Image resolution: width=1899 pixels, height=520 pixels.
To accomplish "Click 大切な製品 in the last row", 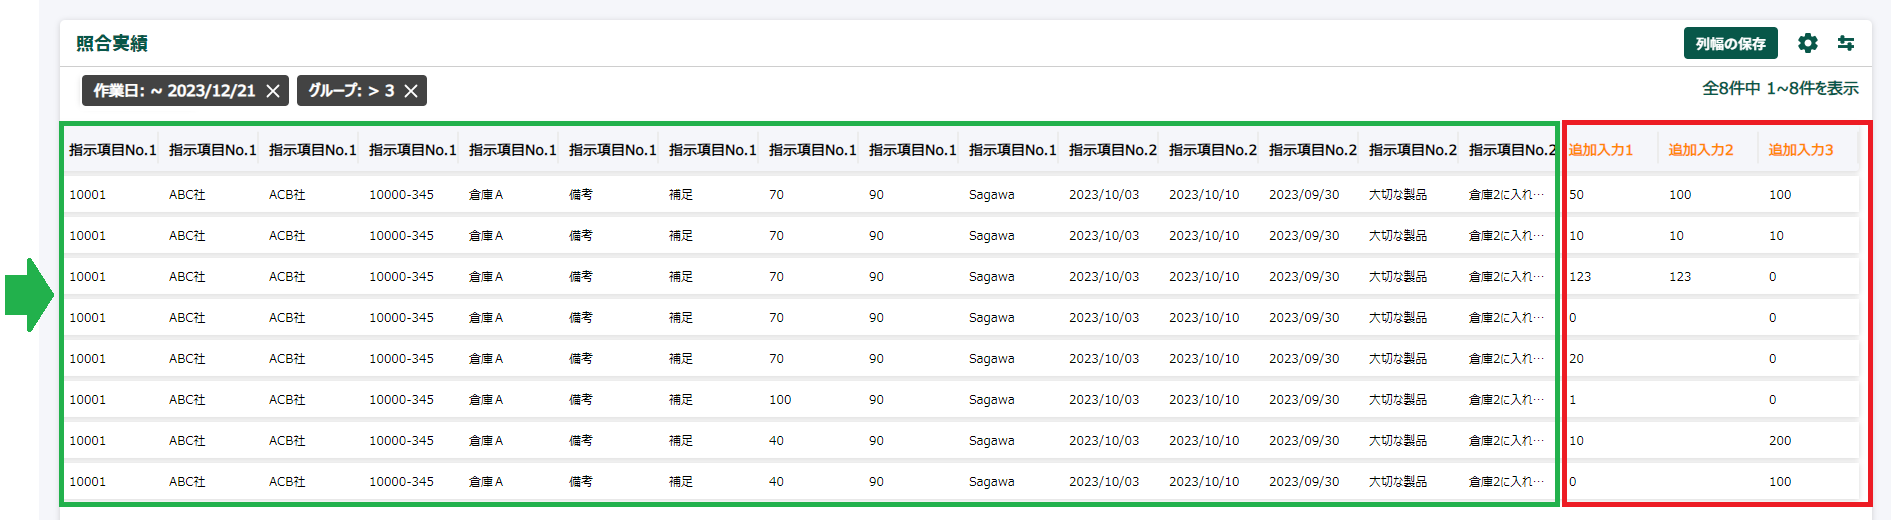I will point(1397,482).
